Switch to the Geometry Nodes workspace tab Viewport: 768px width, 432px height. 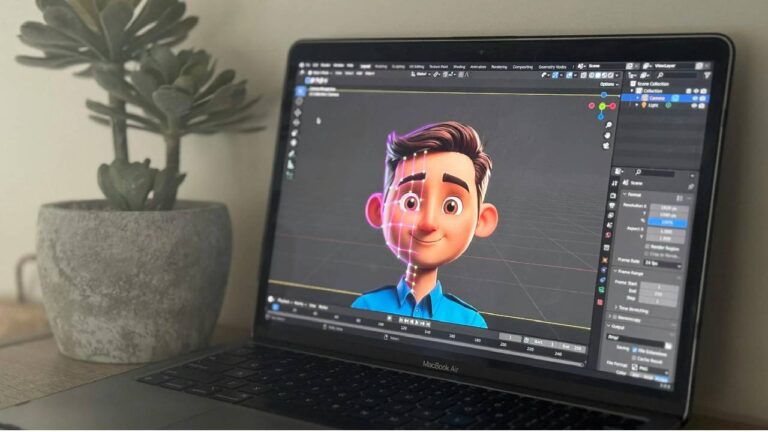[x=552, y=67]
